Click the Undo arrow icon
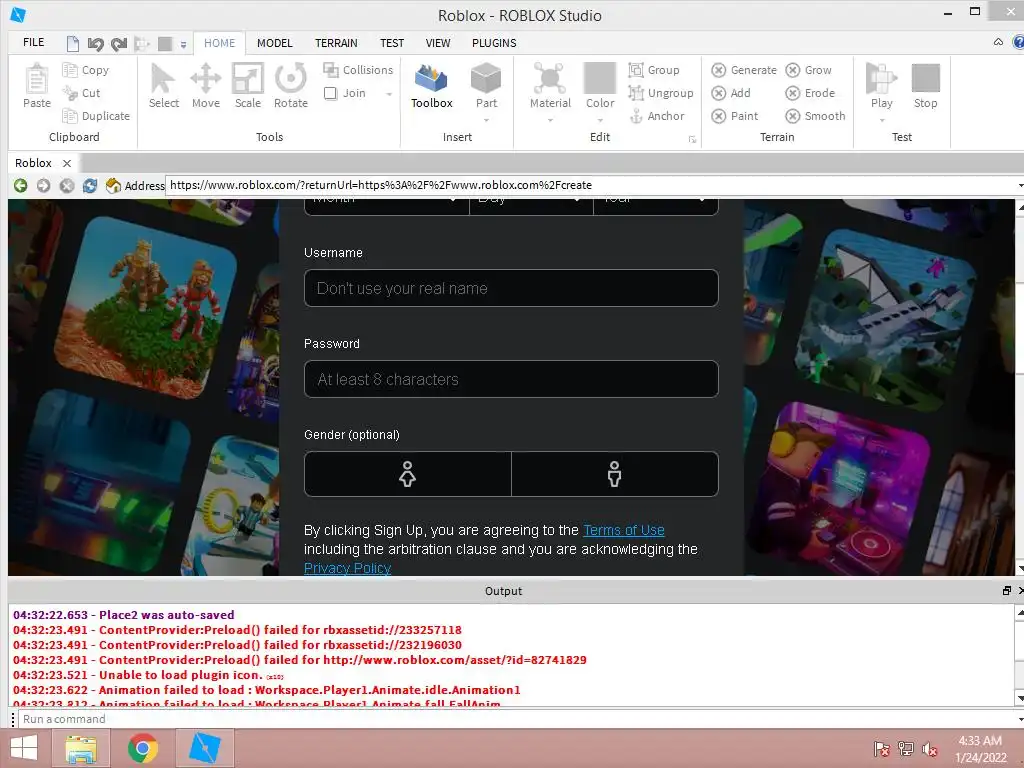This screenshot has width=1024, height=768. coord(95,44)
